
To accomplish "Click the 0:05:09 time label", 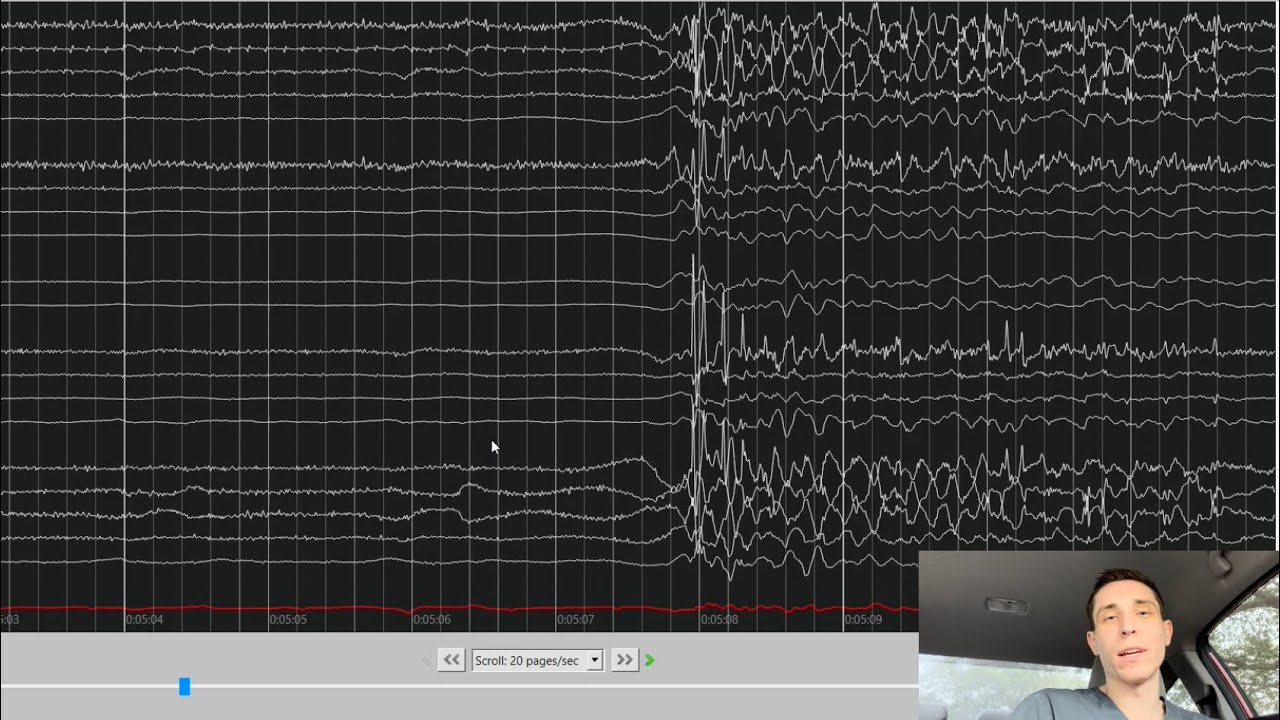I will click(x=863, y=620).
